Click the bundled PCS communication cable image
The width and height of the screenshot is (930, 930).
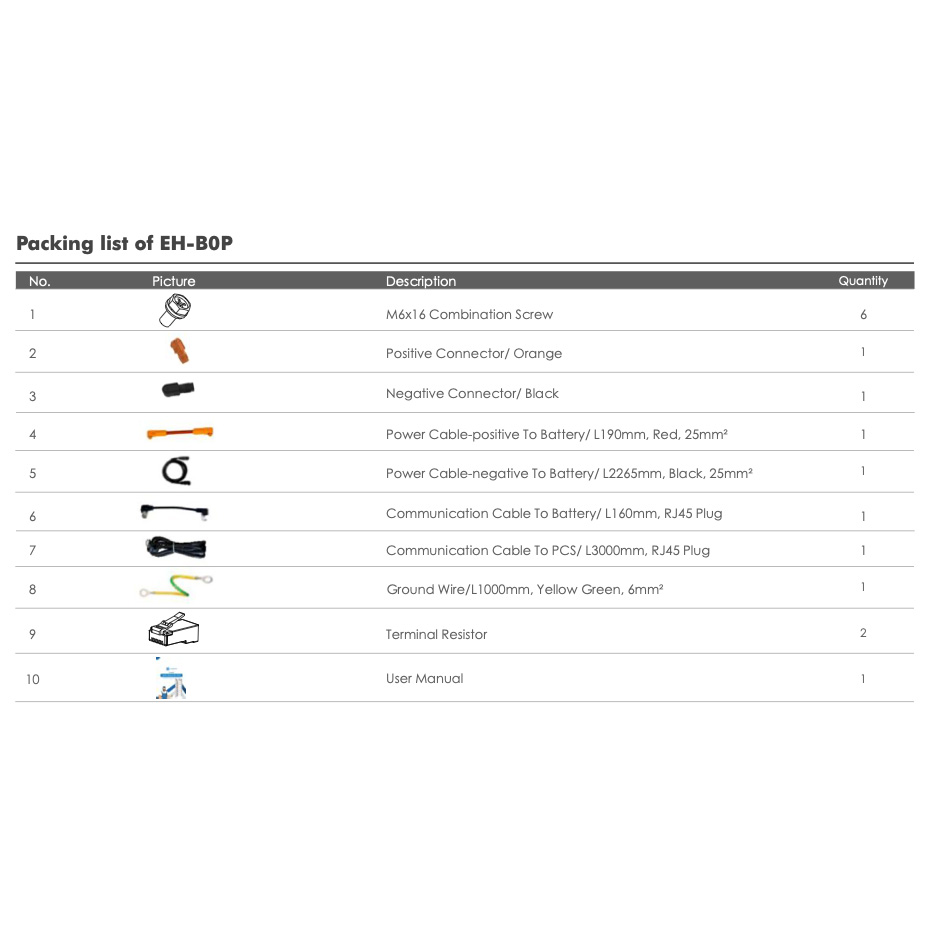coord(176,547)
